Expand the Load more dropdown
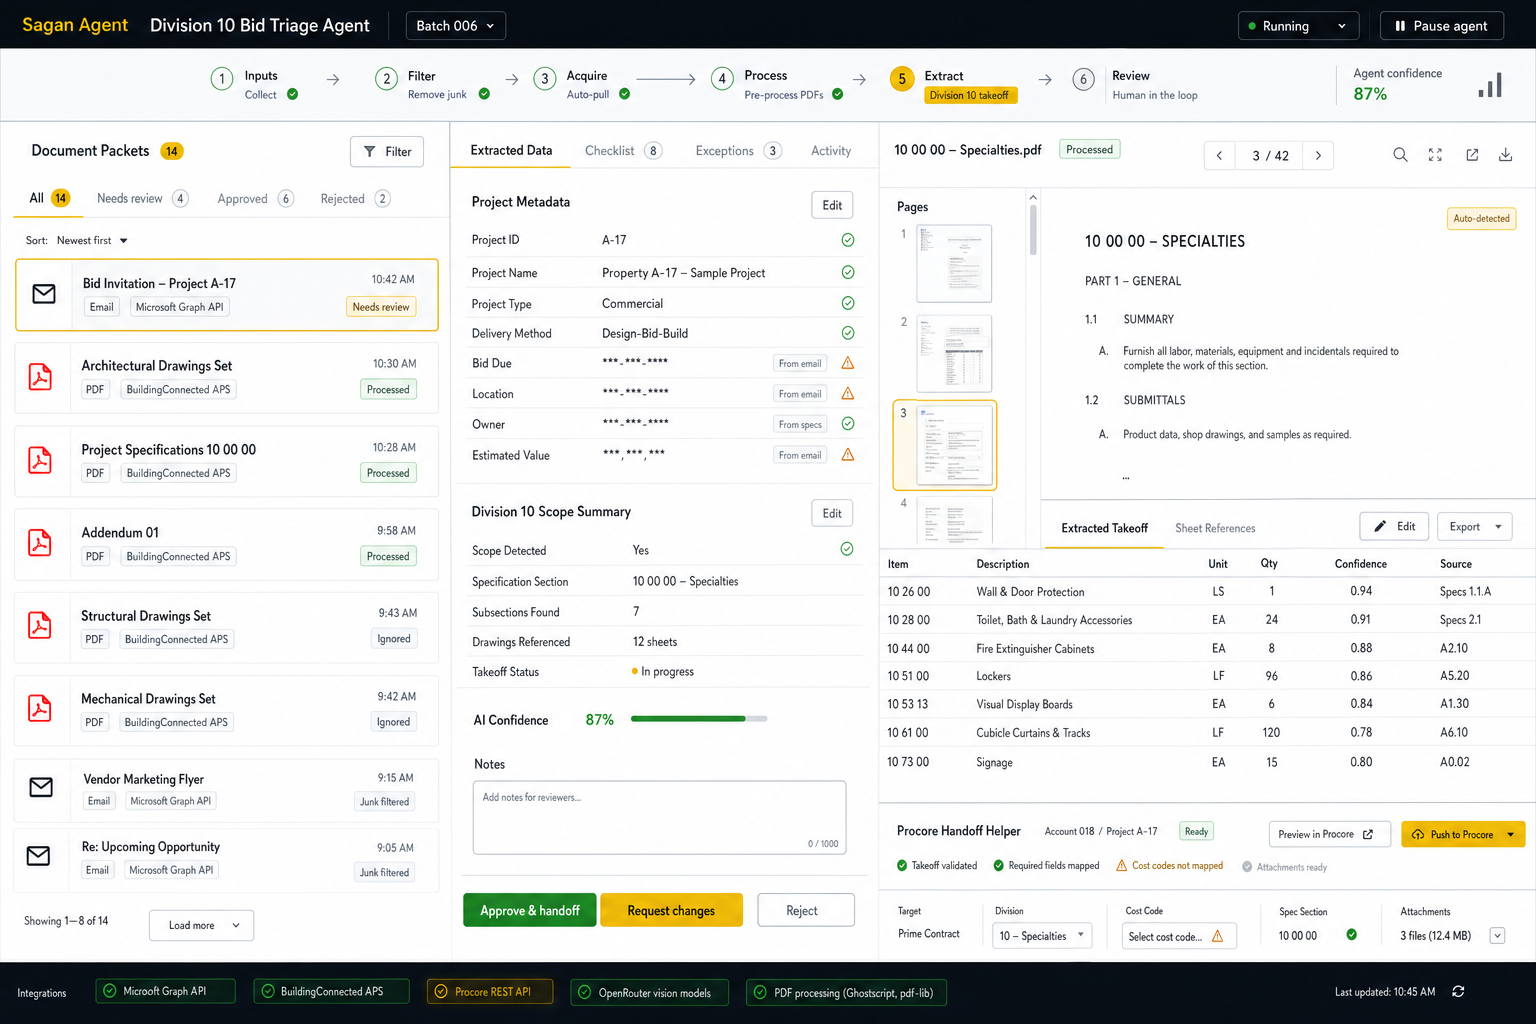This screenshot has width=1536, height=1024. 201,925
